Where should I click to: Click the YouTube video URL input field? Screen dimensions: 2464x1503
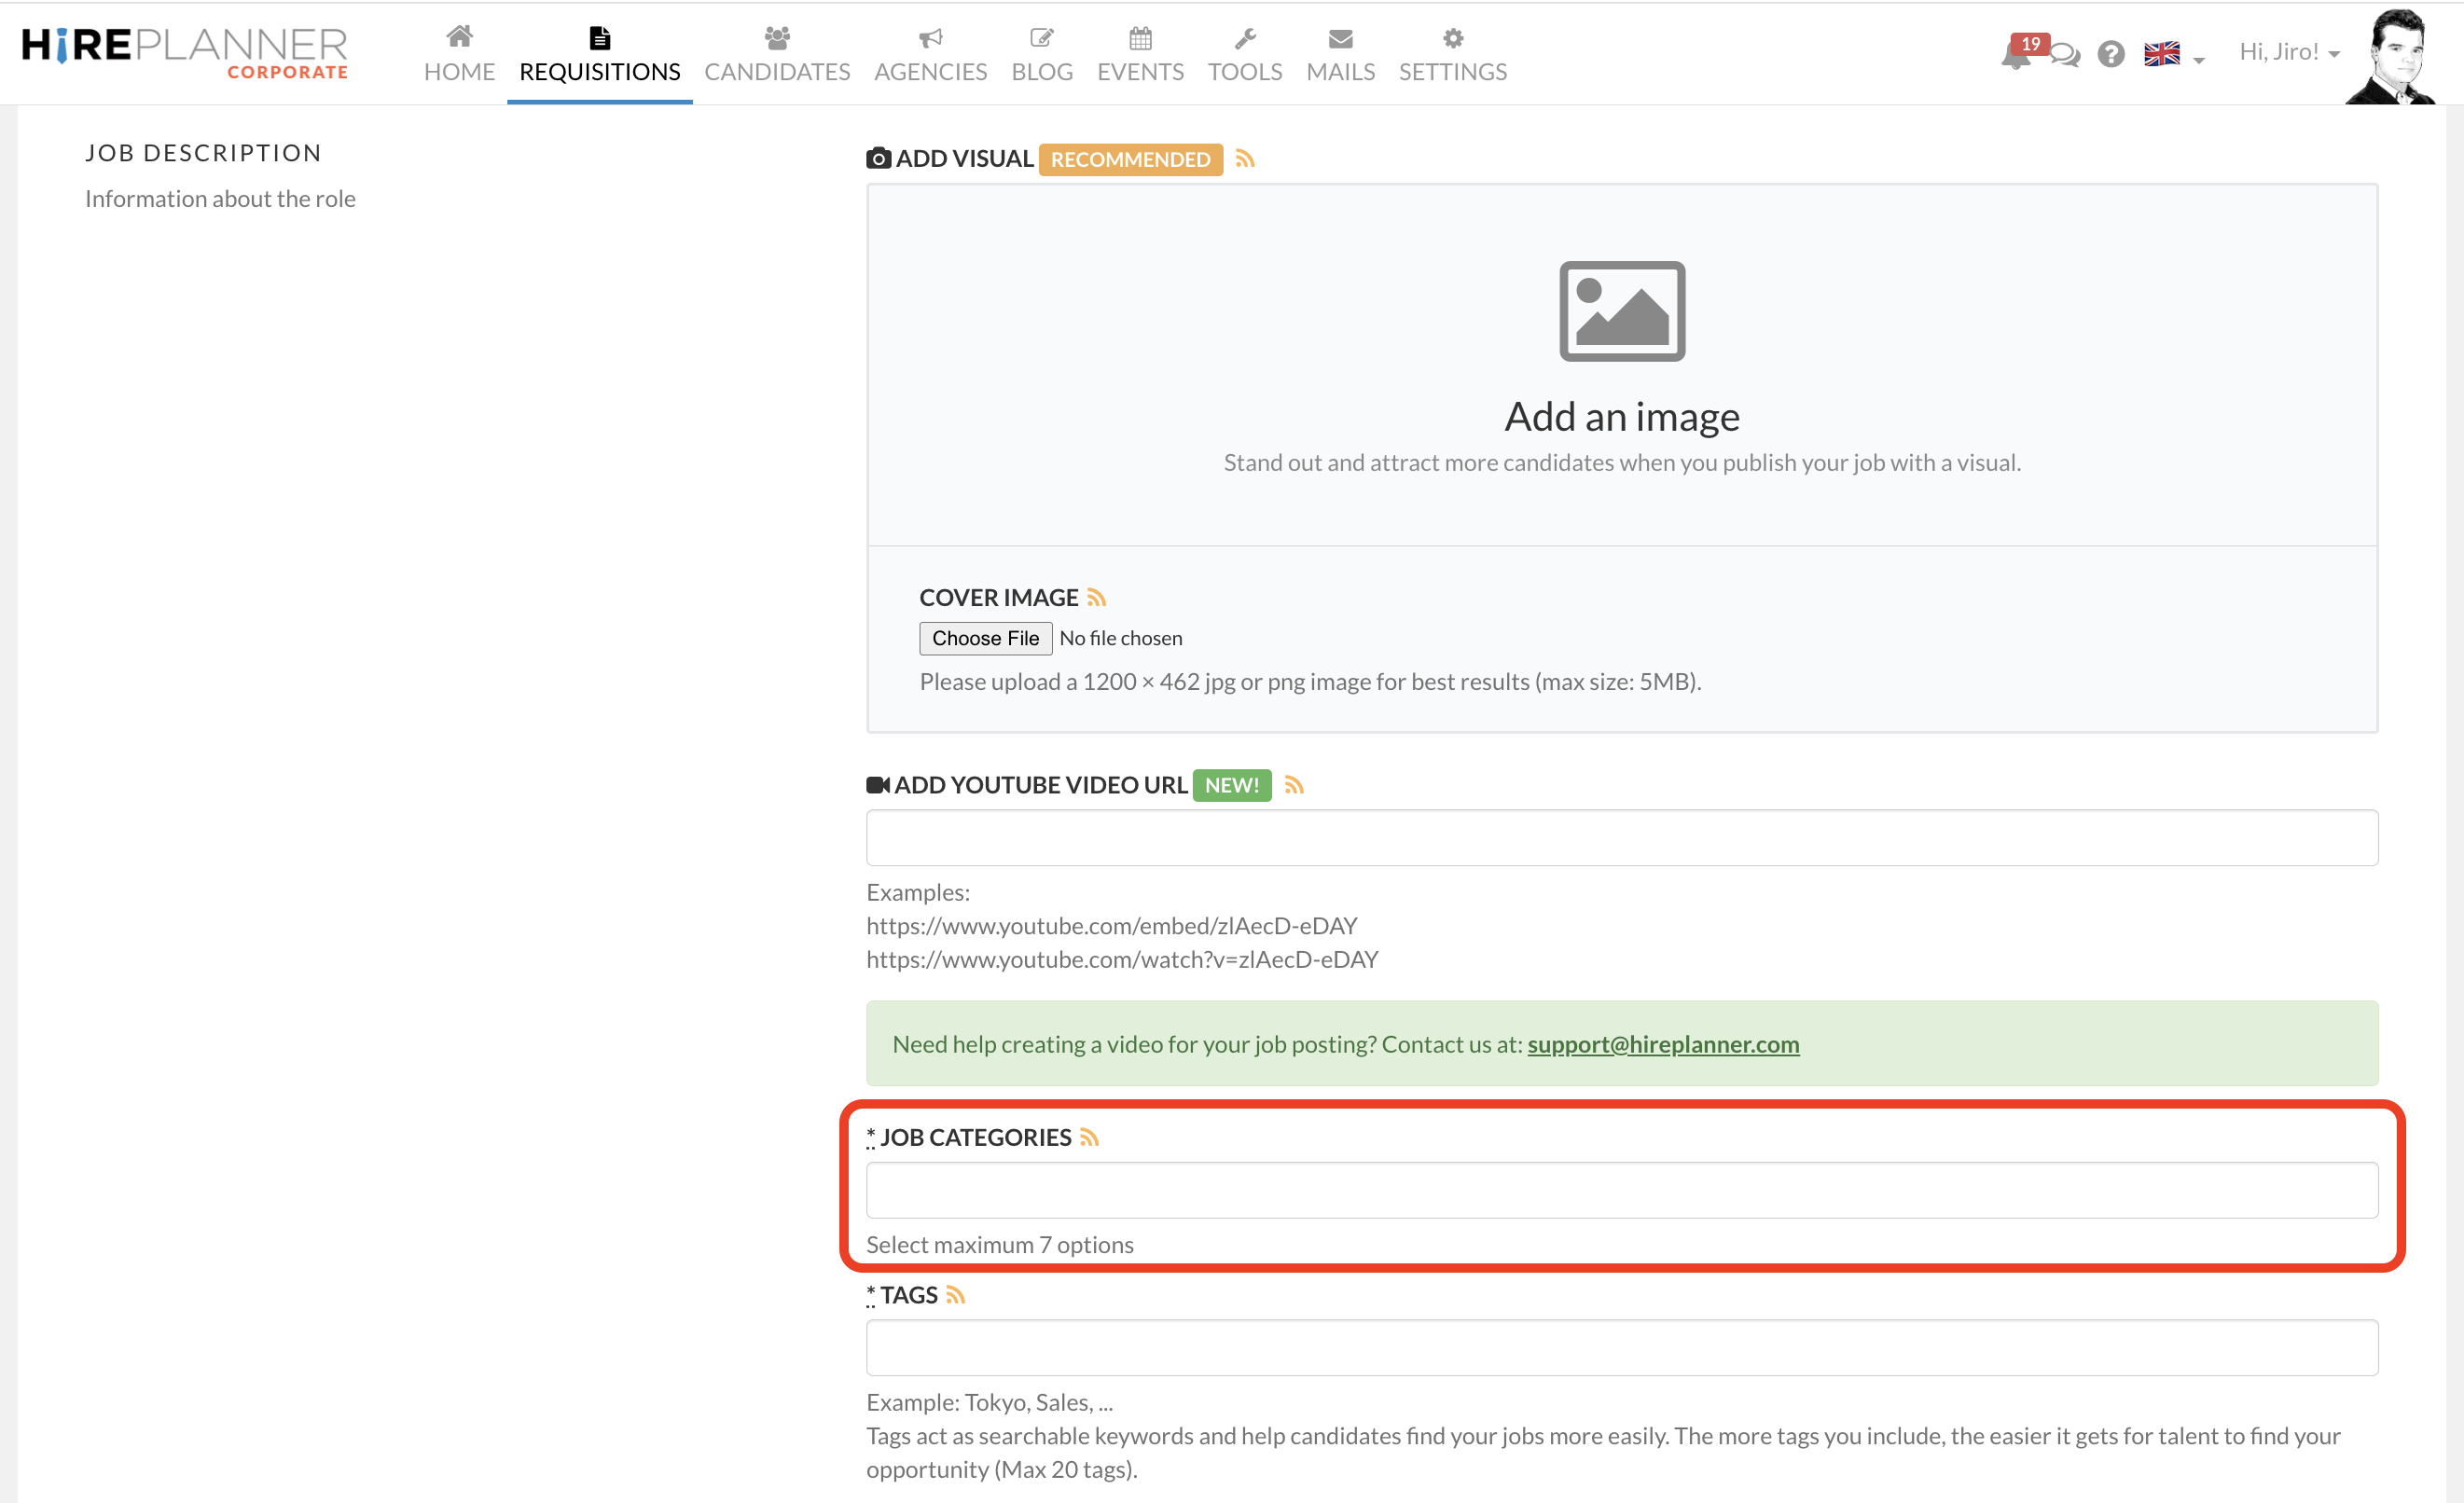pyautogui.click(x=1621, y=838)
